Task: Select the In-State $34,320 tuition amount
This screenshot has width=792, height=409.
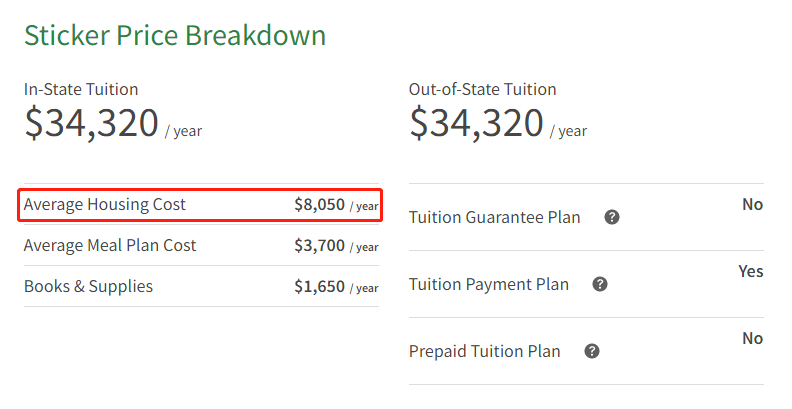Action: 91,123
